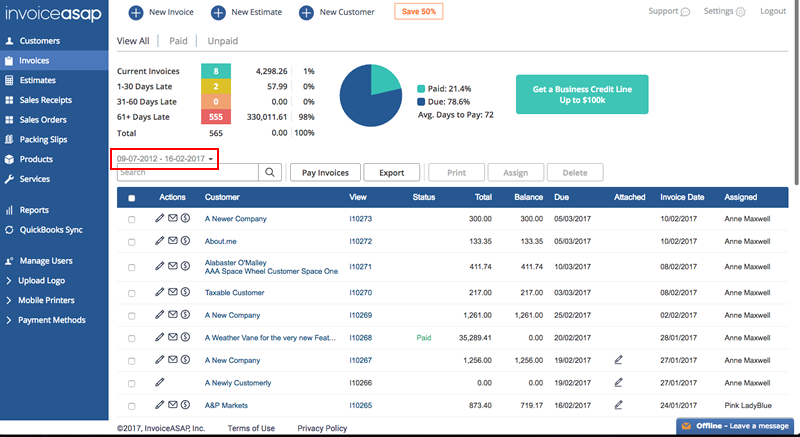Click the search magnifier icon
Viewport: 800px width, 437px height.
[x=270, y=172]
